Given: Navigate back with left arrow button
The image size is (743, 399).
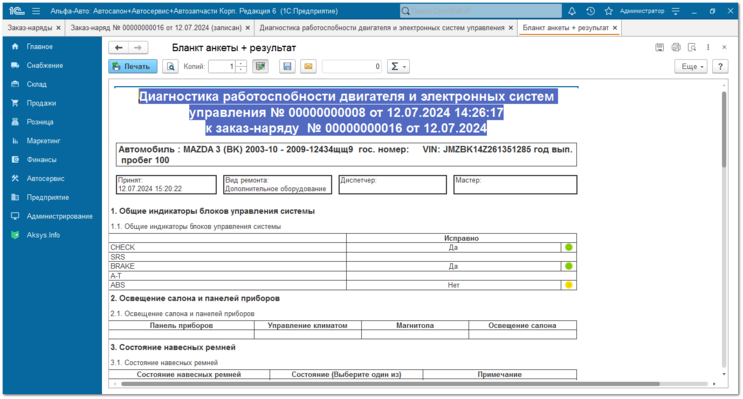Looking at the screenshot, I should point(118,47).
